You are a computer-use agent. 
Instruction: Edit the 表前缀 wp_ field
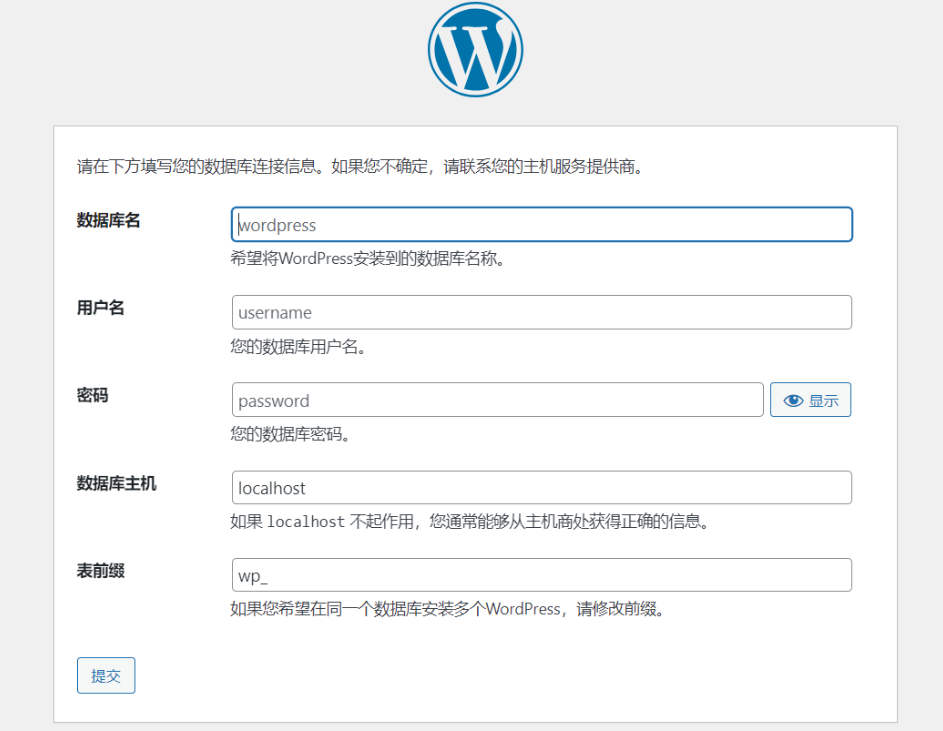click(542, 575)
